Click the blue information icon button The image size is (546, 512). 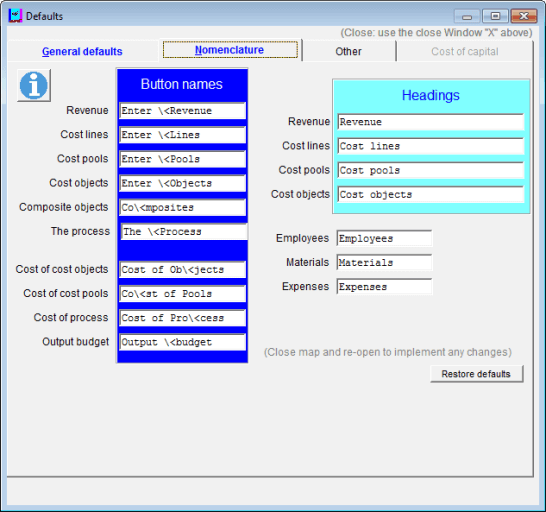pyautogui.click(x=34, y=85)
